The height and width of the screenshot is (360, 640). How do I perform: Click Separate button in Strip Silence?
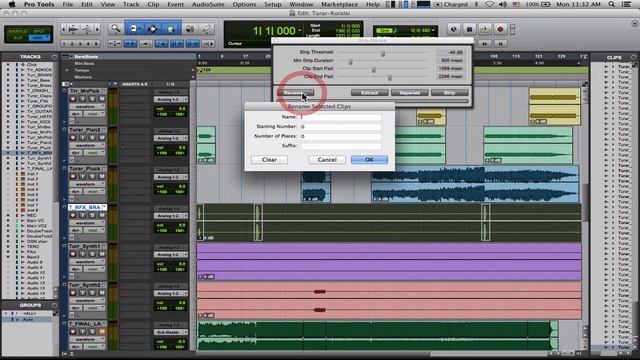(409, 93)
